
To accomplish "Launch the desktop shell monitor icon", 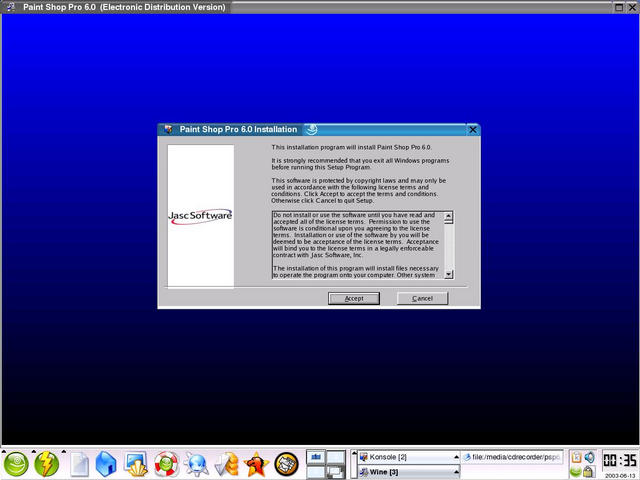I will point(136,464).
